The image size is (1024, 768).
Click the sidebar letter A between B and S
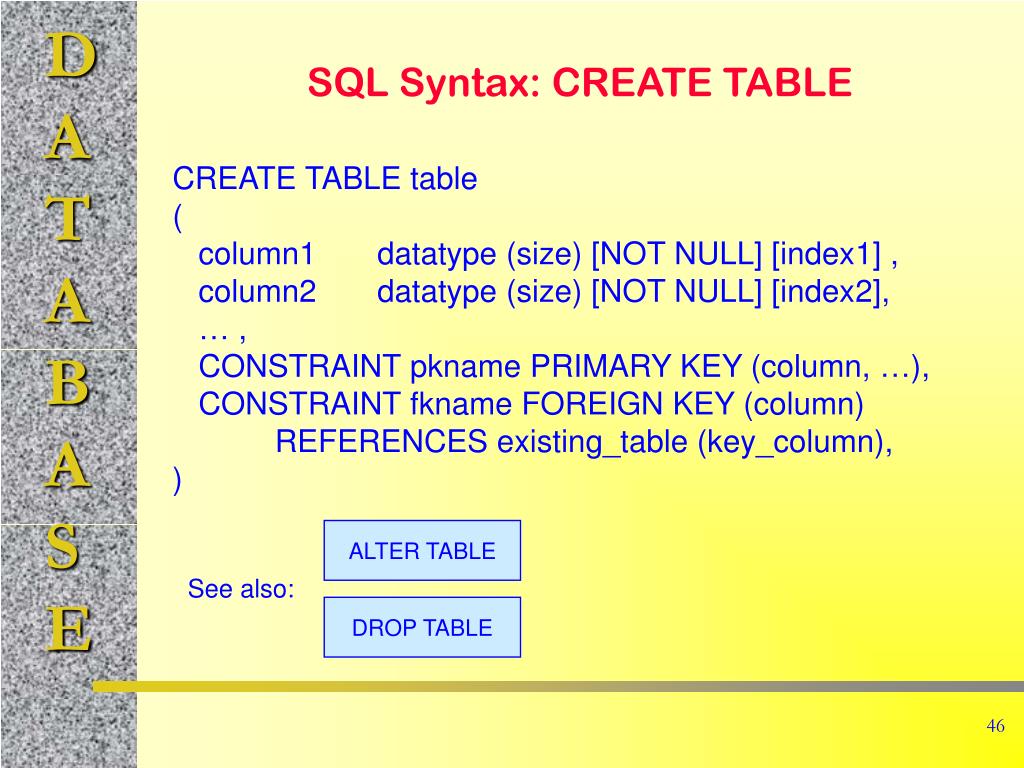point(69,466)
